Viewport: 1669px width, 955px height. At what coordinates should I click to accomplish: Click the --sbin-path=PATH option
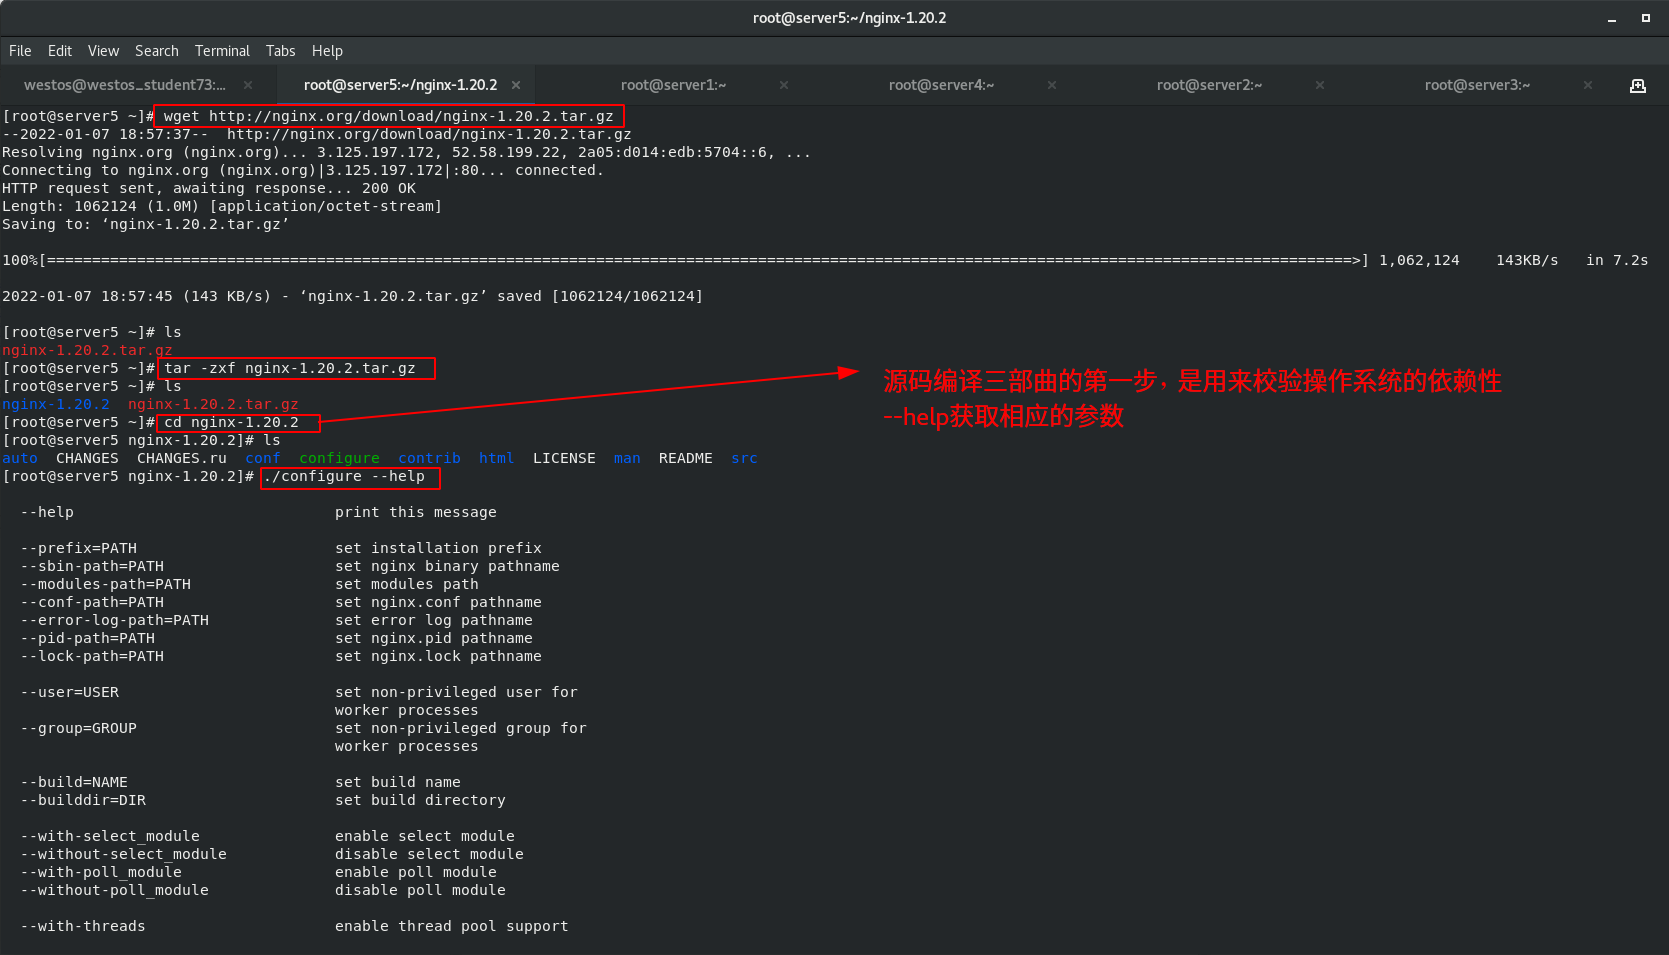pos(92,566)
